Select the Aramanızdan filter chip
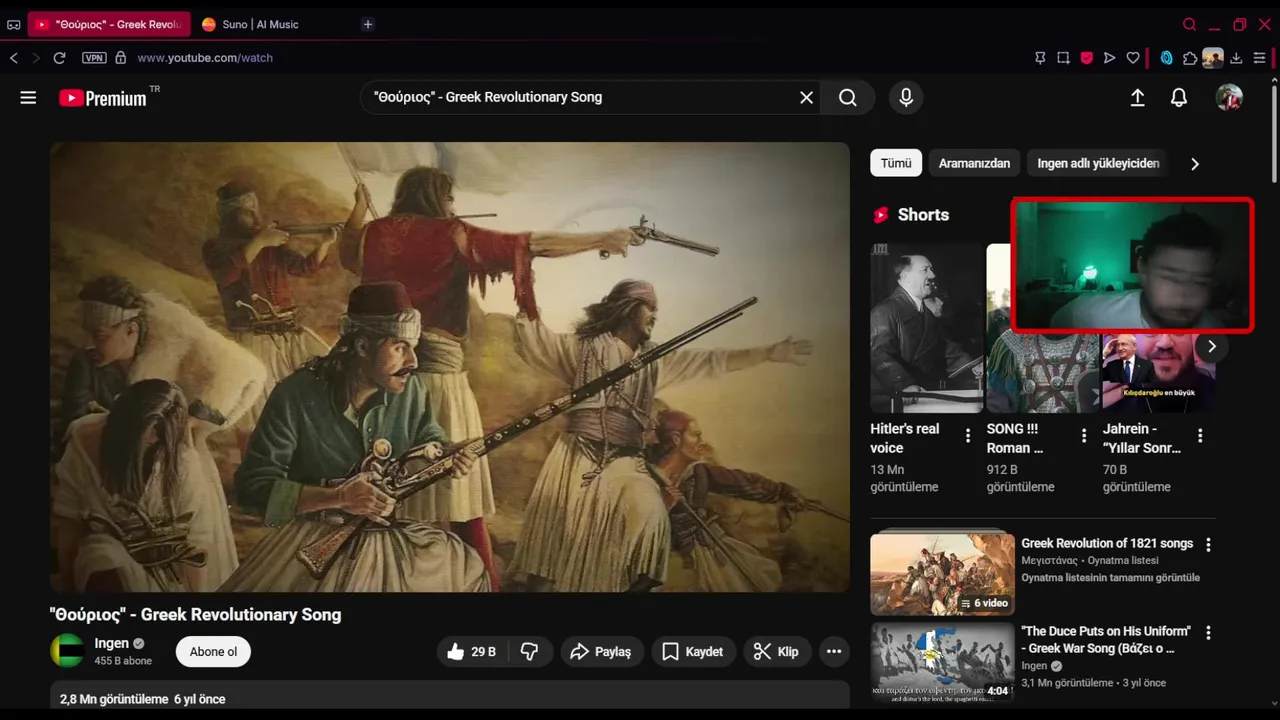This screenshot has width=1280, height=720. [x=974, y=163]
